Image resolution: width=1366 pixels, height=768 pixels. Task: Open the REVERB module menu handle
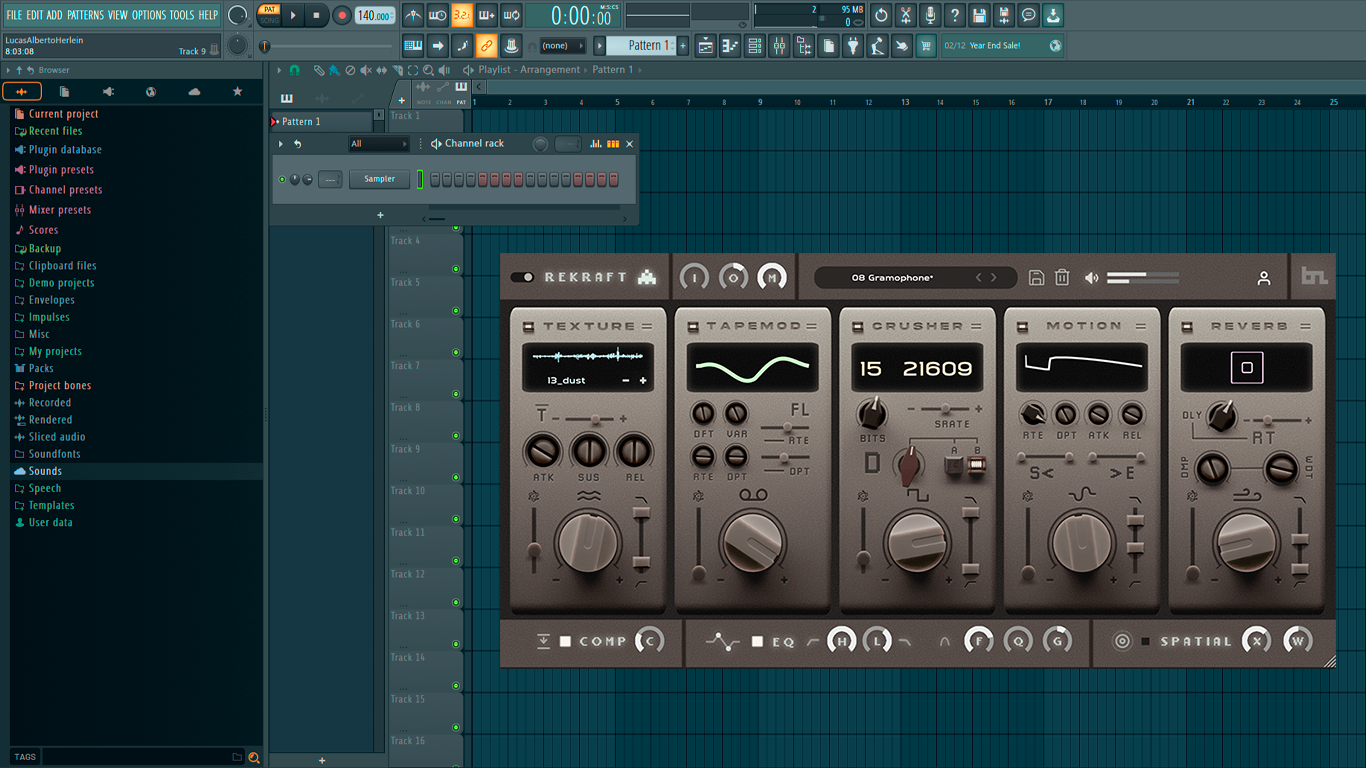(x=1305, y=326)
